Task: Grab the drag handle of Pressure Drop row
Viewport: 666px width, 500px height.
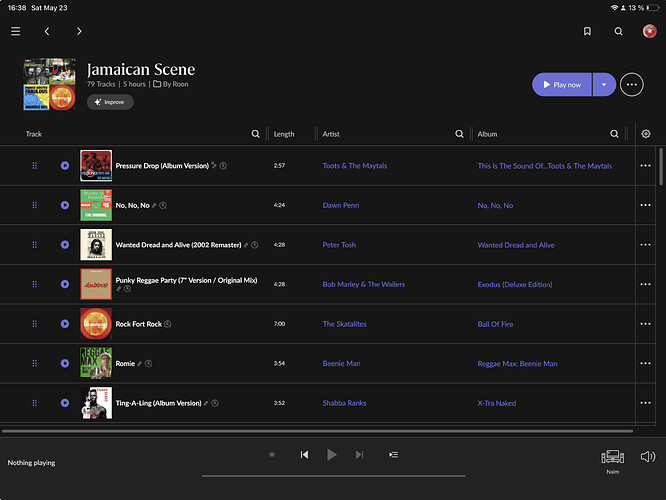Action: (x=35, y=166)
